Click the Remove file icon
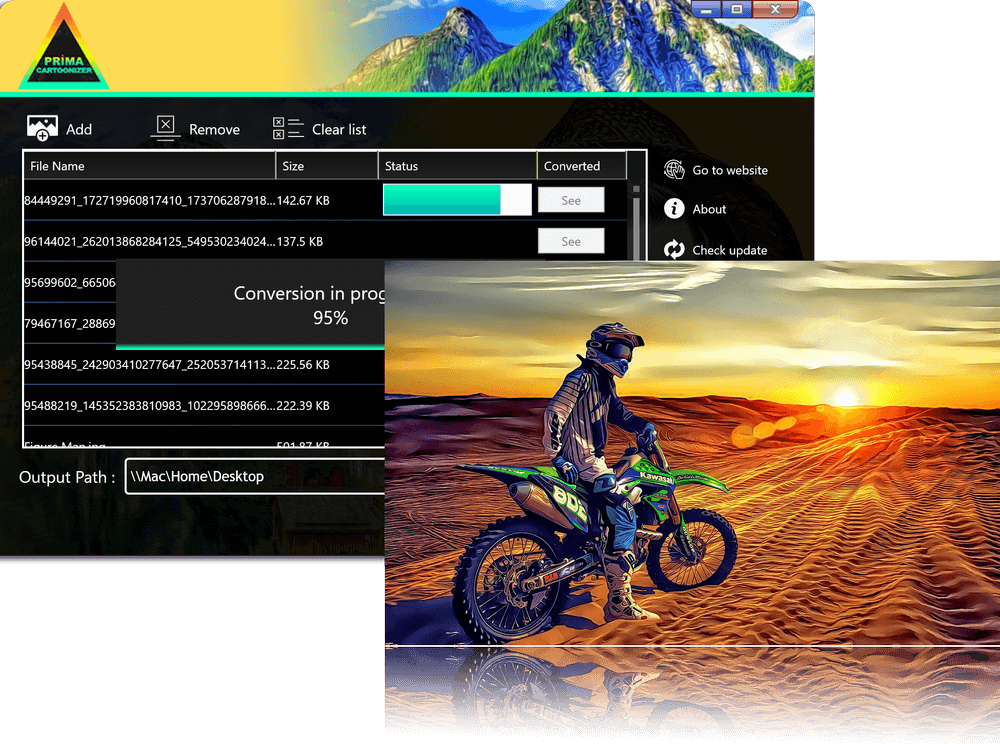Image resolution: width=1000 pixels, height=744 pixels. coord(166,127)
